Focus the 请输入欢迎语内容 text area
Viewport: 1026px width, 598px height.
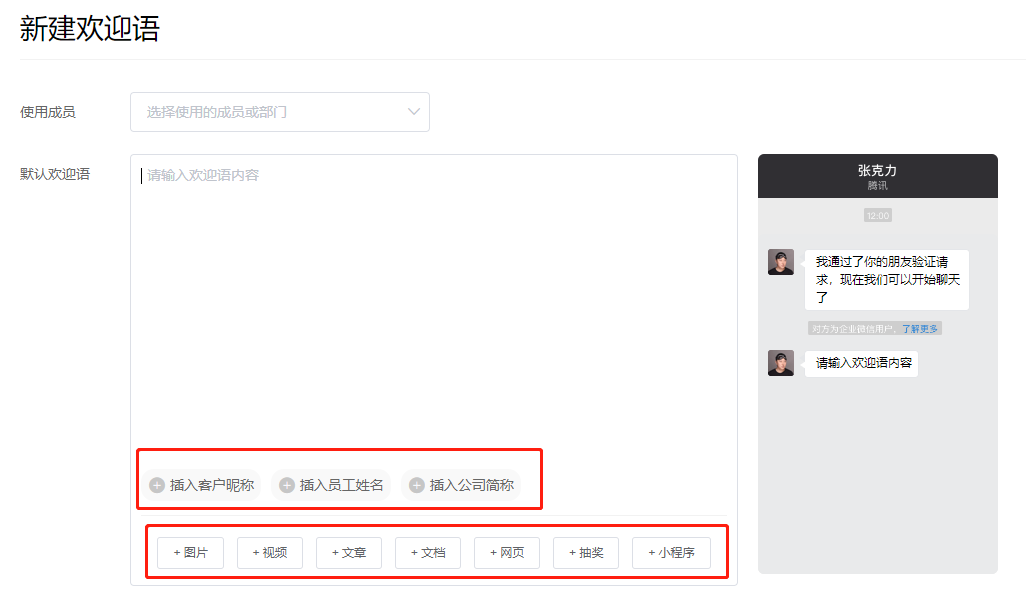coord(433,300)
